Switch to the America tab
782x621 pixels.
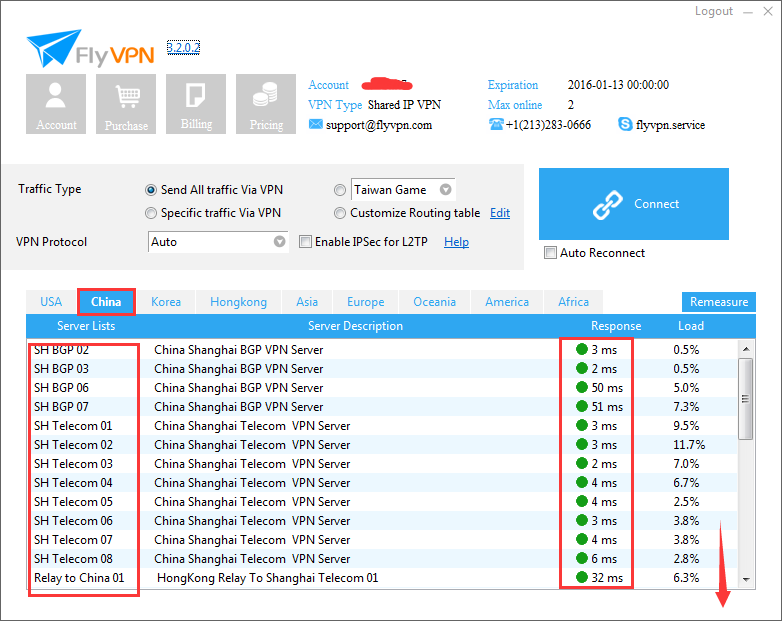[507, 302]
